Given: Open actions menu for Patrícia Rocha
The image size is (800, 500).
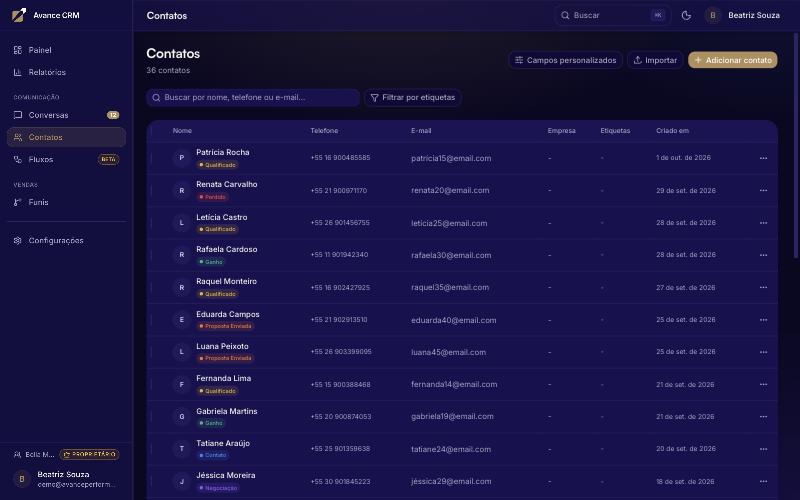Looking at the screenshot, I should (763, 158).
